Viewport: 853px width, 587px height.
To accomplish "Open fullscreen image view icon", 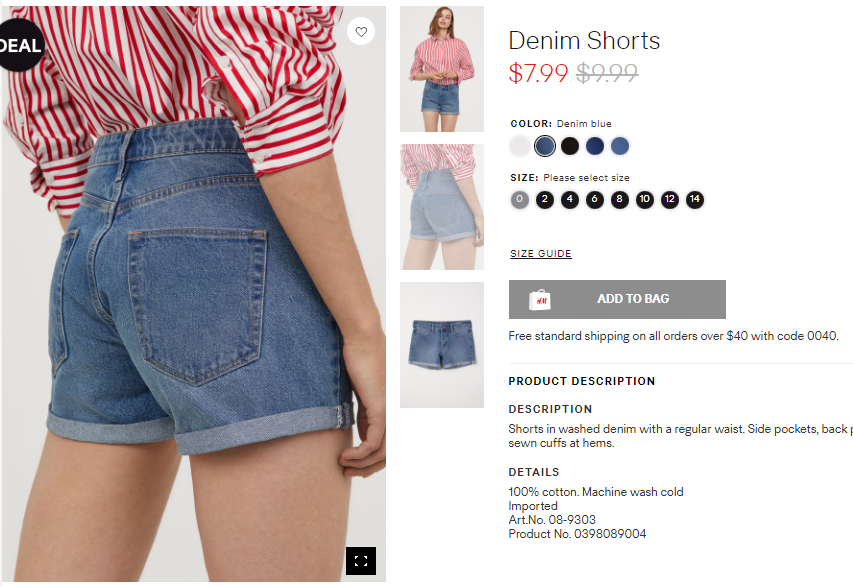I will point(361,561).
